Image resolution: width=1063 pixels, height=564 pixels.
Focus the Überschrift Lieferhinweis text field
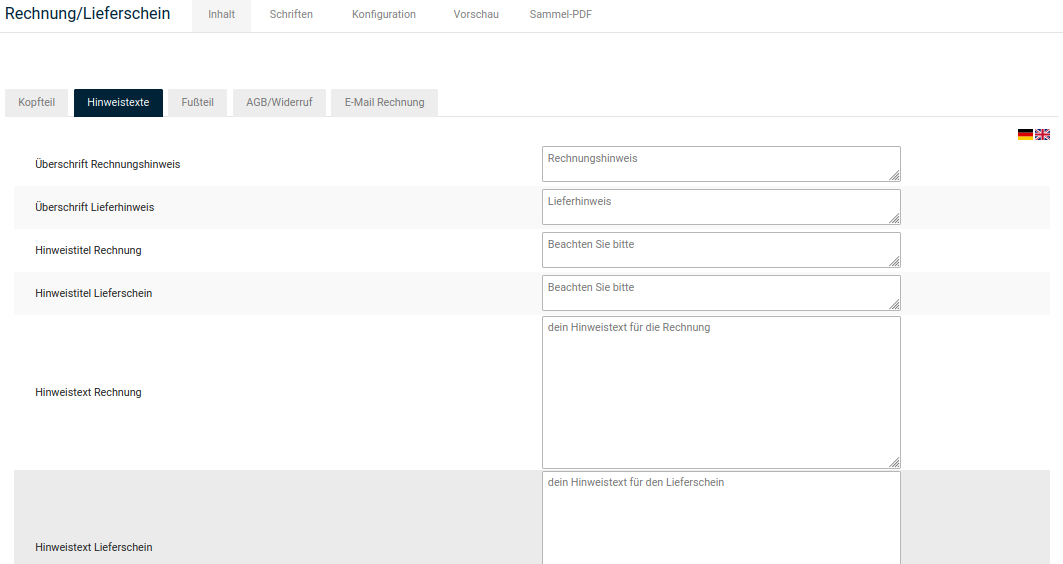pos(720,207)
